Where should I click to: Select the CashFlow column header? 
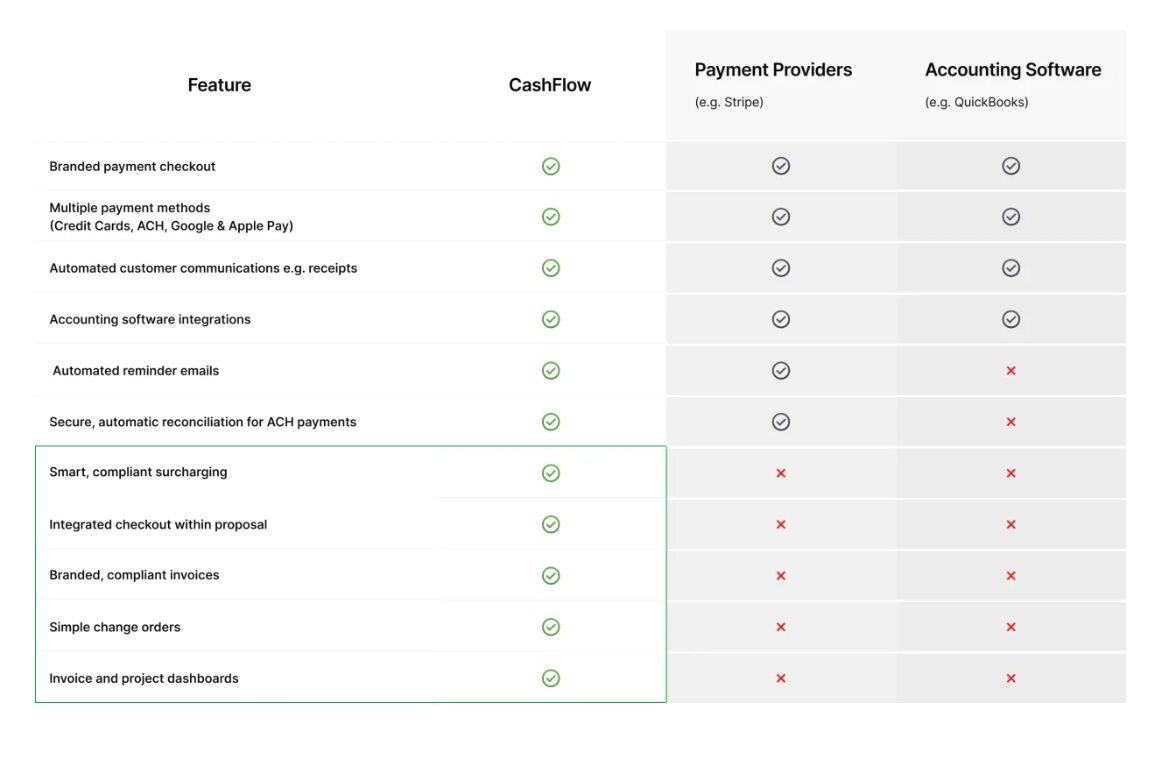tap(549, 85)
